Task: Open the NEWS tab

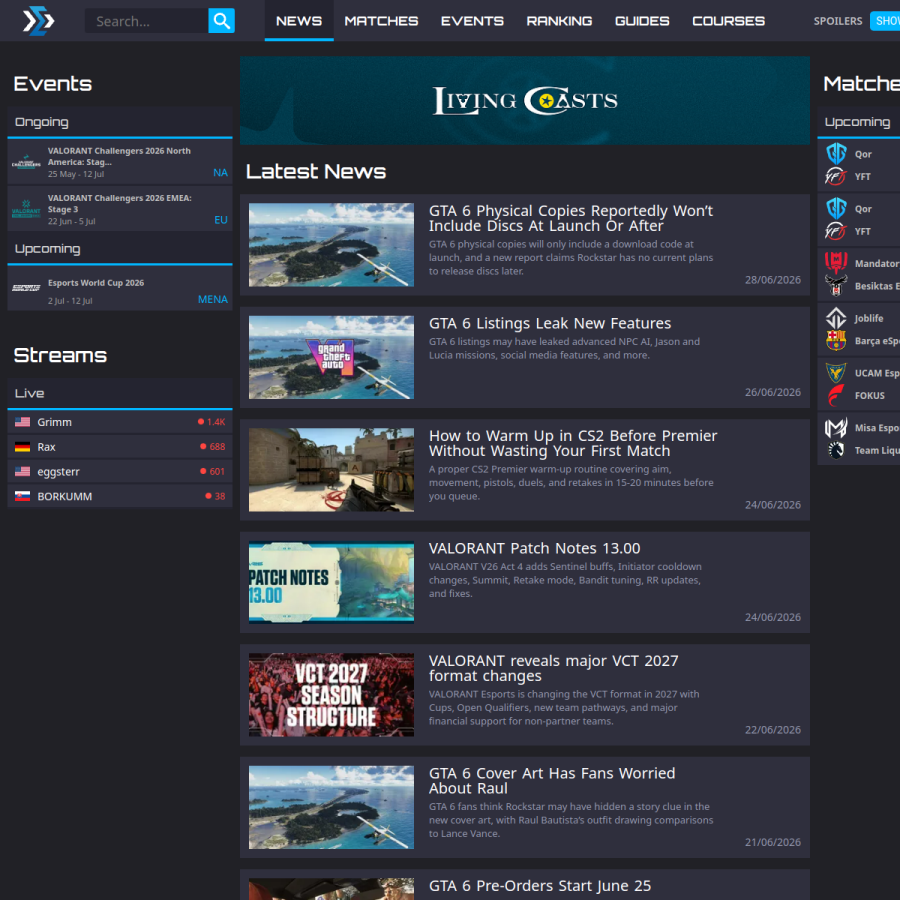Action: [299, 21]
